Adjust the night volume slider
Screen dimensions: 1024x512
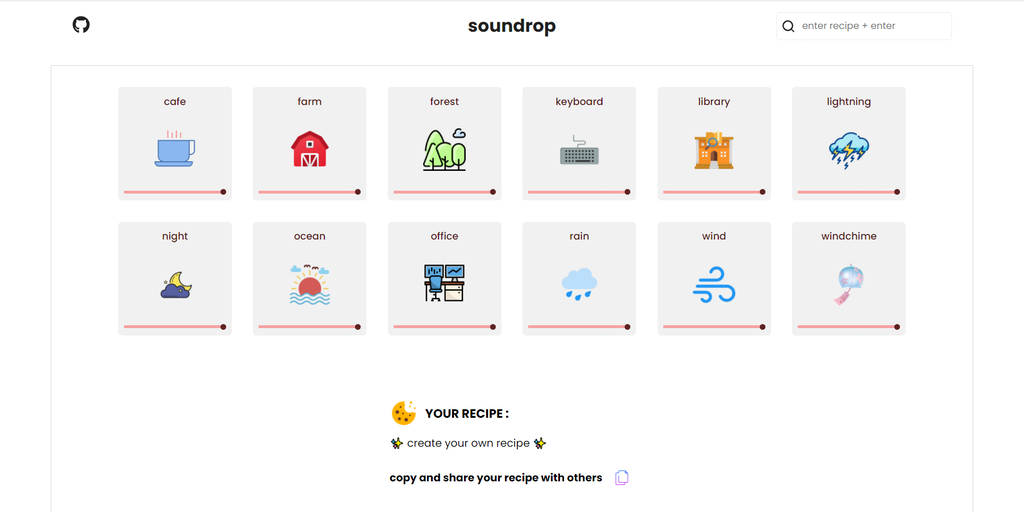[x=175, y=327]
